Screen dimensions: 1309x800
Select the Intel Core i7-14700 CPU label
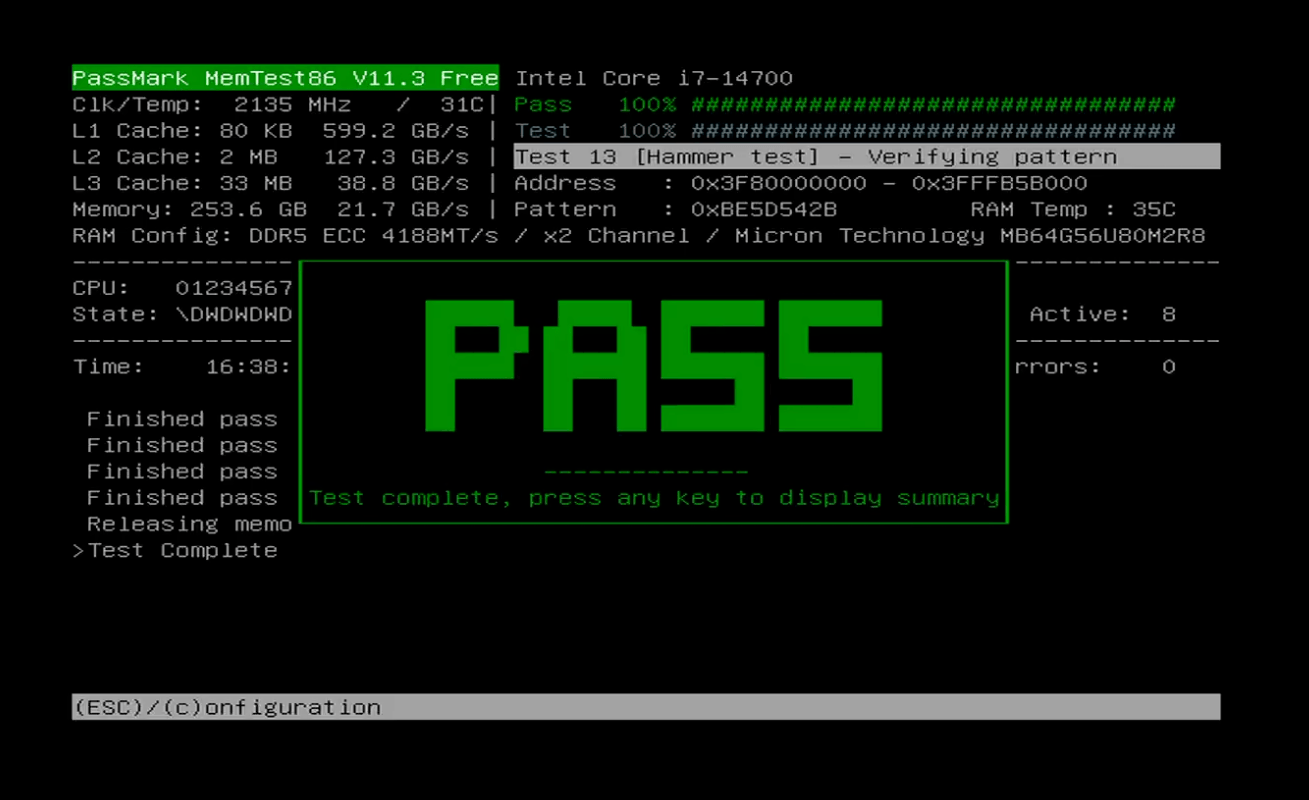[x=653, y=78]
